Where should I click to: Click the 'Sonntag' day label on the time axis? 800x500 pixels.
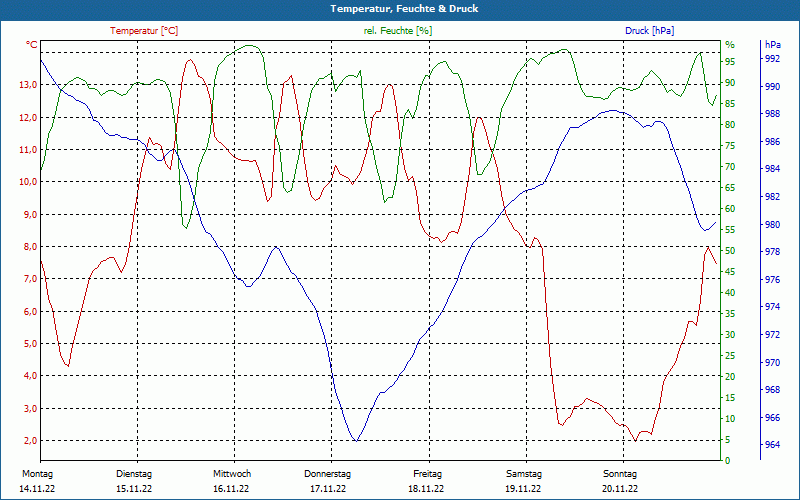click(620, 474)
